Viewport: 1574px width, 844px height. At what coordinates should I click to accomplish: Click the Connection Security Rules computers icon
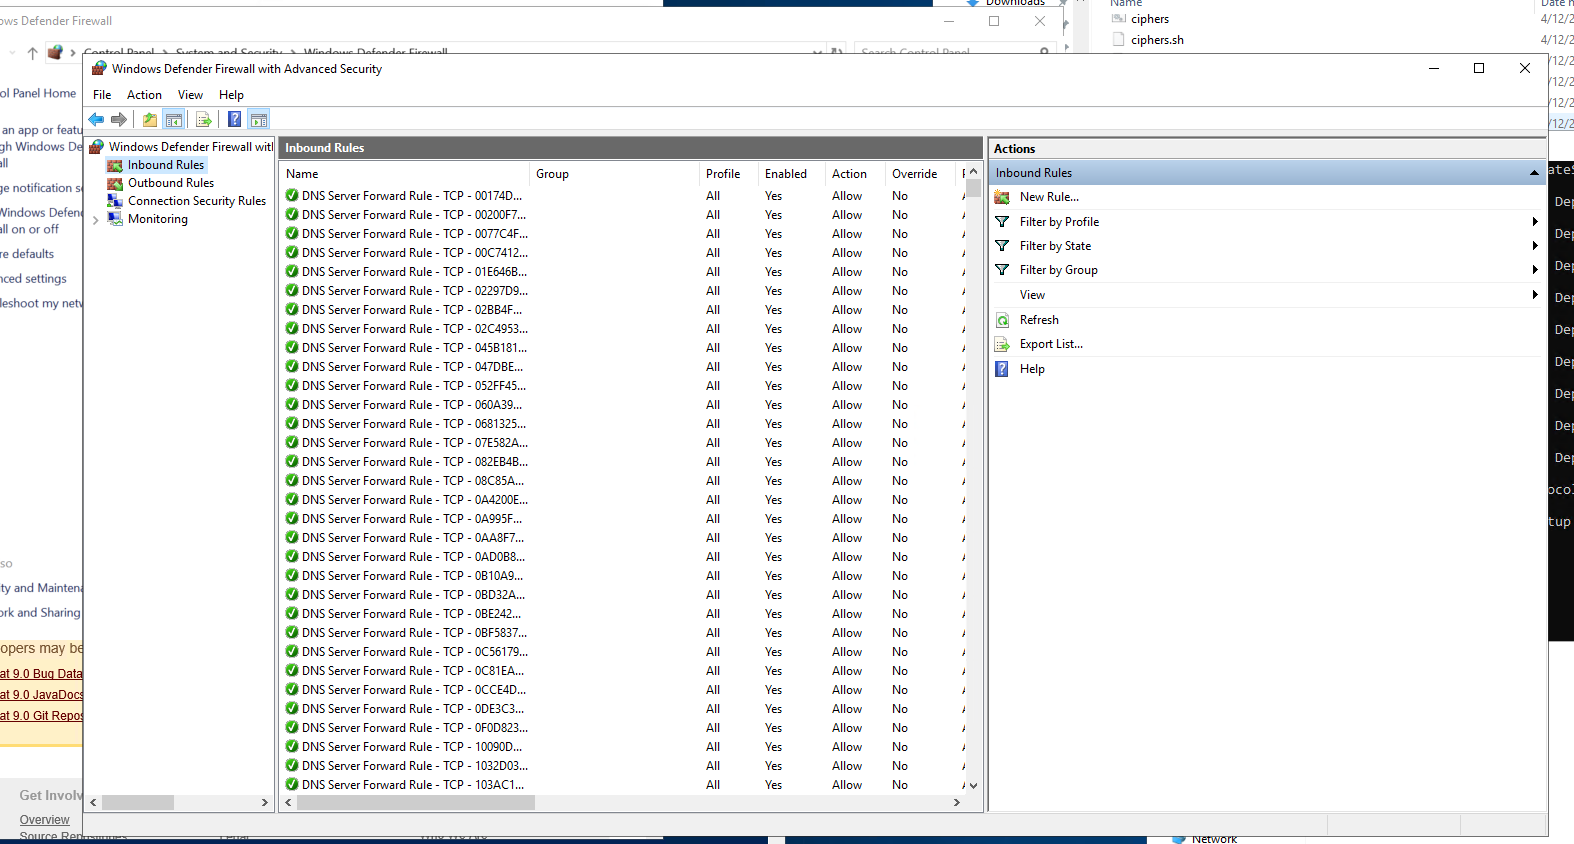coord(115,201)
